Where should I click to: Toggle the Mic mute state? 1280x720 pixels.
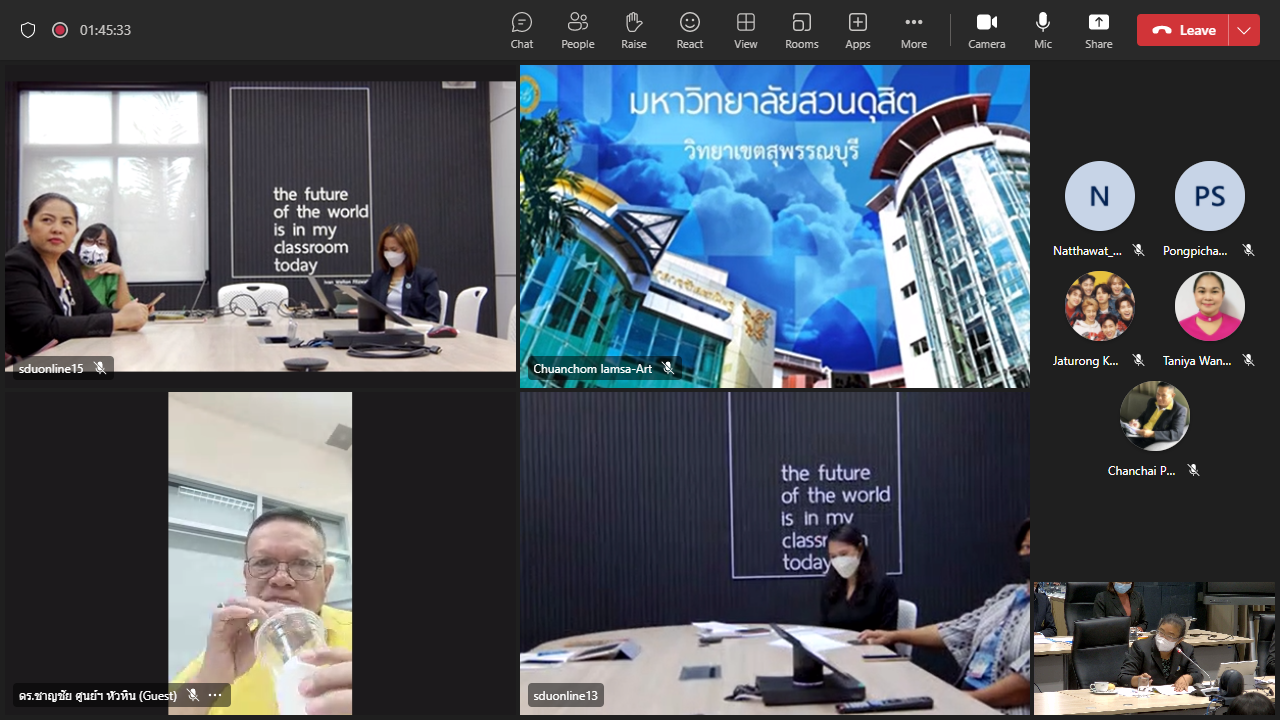[1043, 30]
